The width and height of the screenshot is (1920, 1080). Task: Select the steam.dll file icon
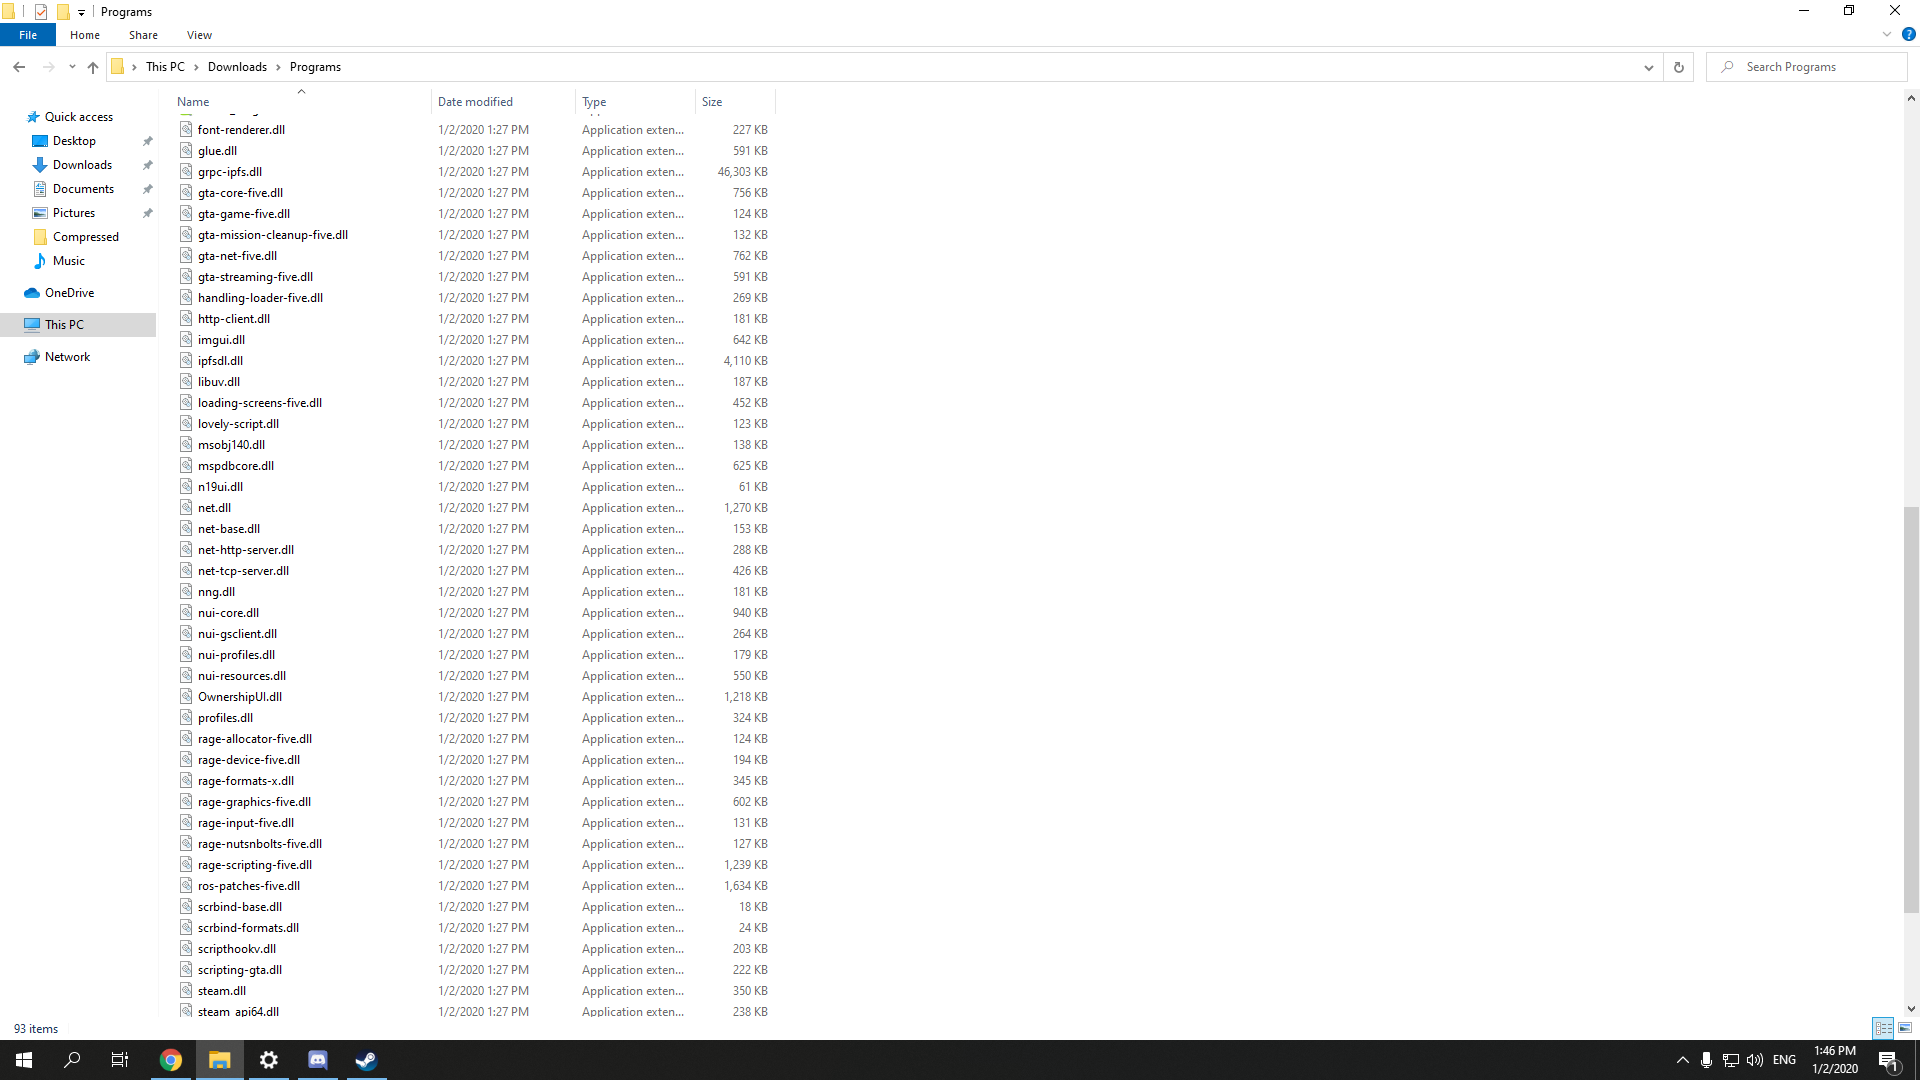(186, 990)
